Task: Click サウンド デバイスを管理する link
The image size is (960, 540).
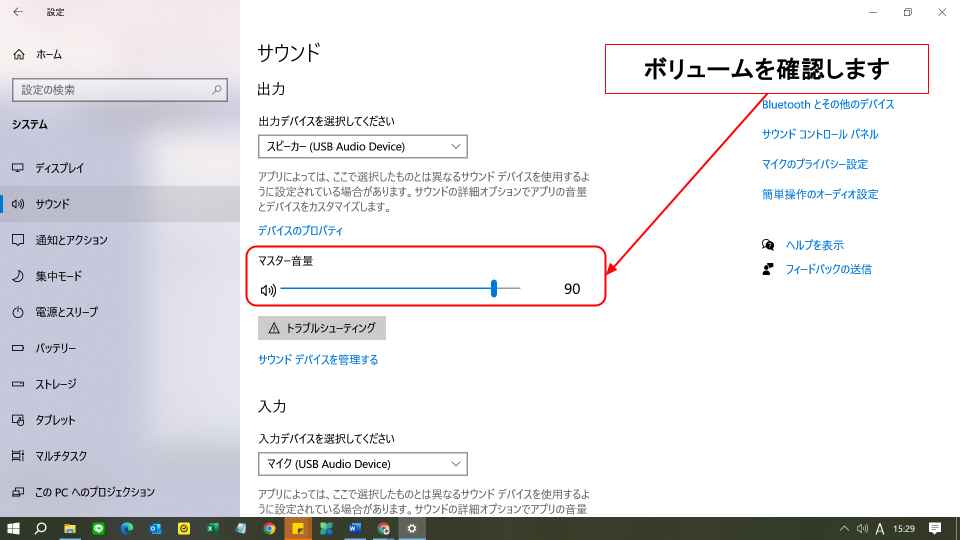Action: pos(318,360)
